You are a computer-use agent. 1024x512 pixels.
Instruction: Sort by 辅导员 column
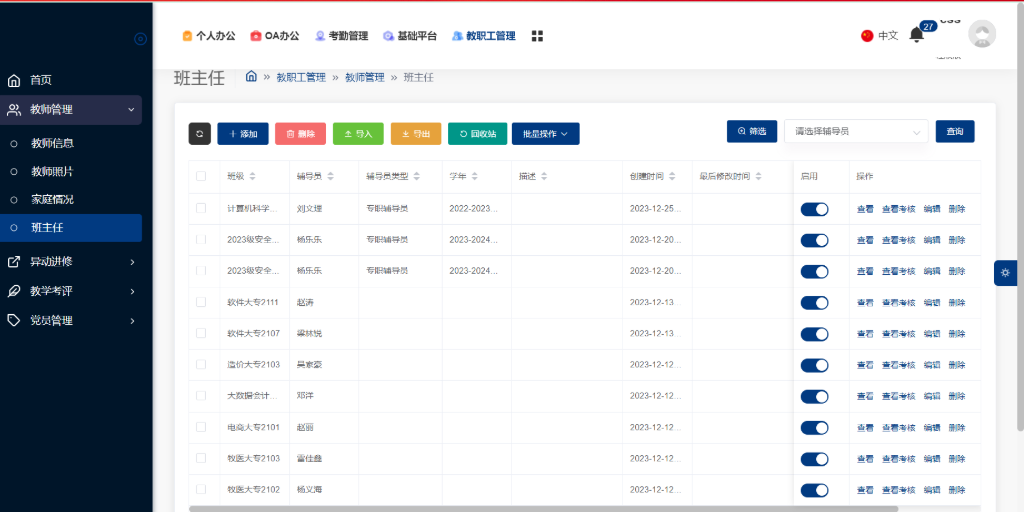click(x=330, y=177)
